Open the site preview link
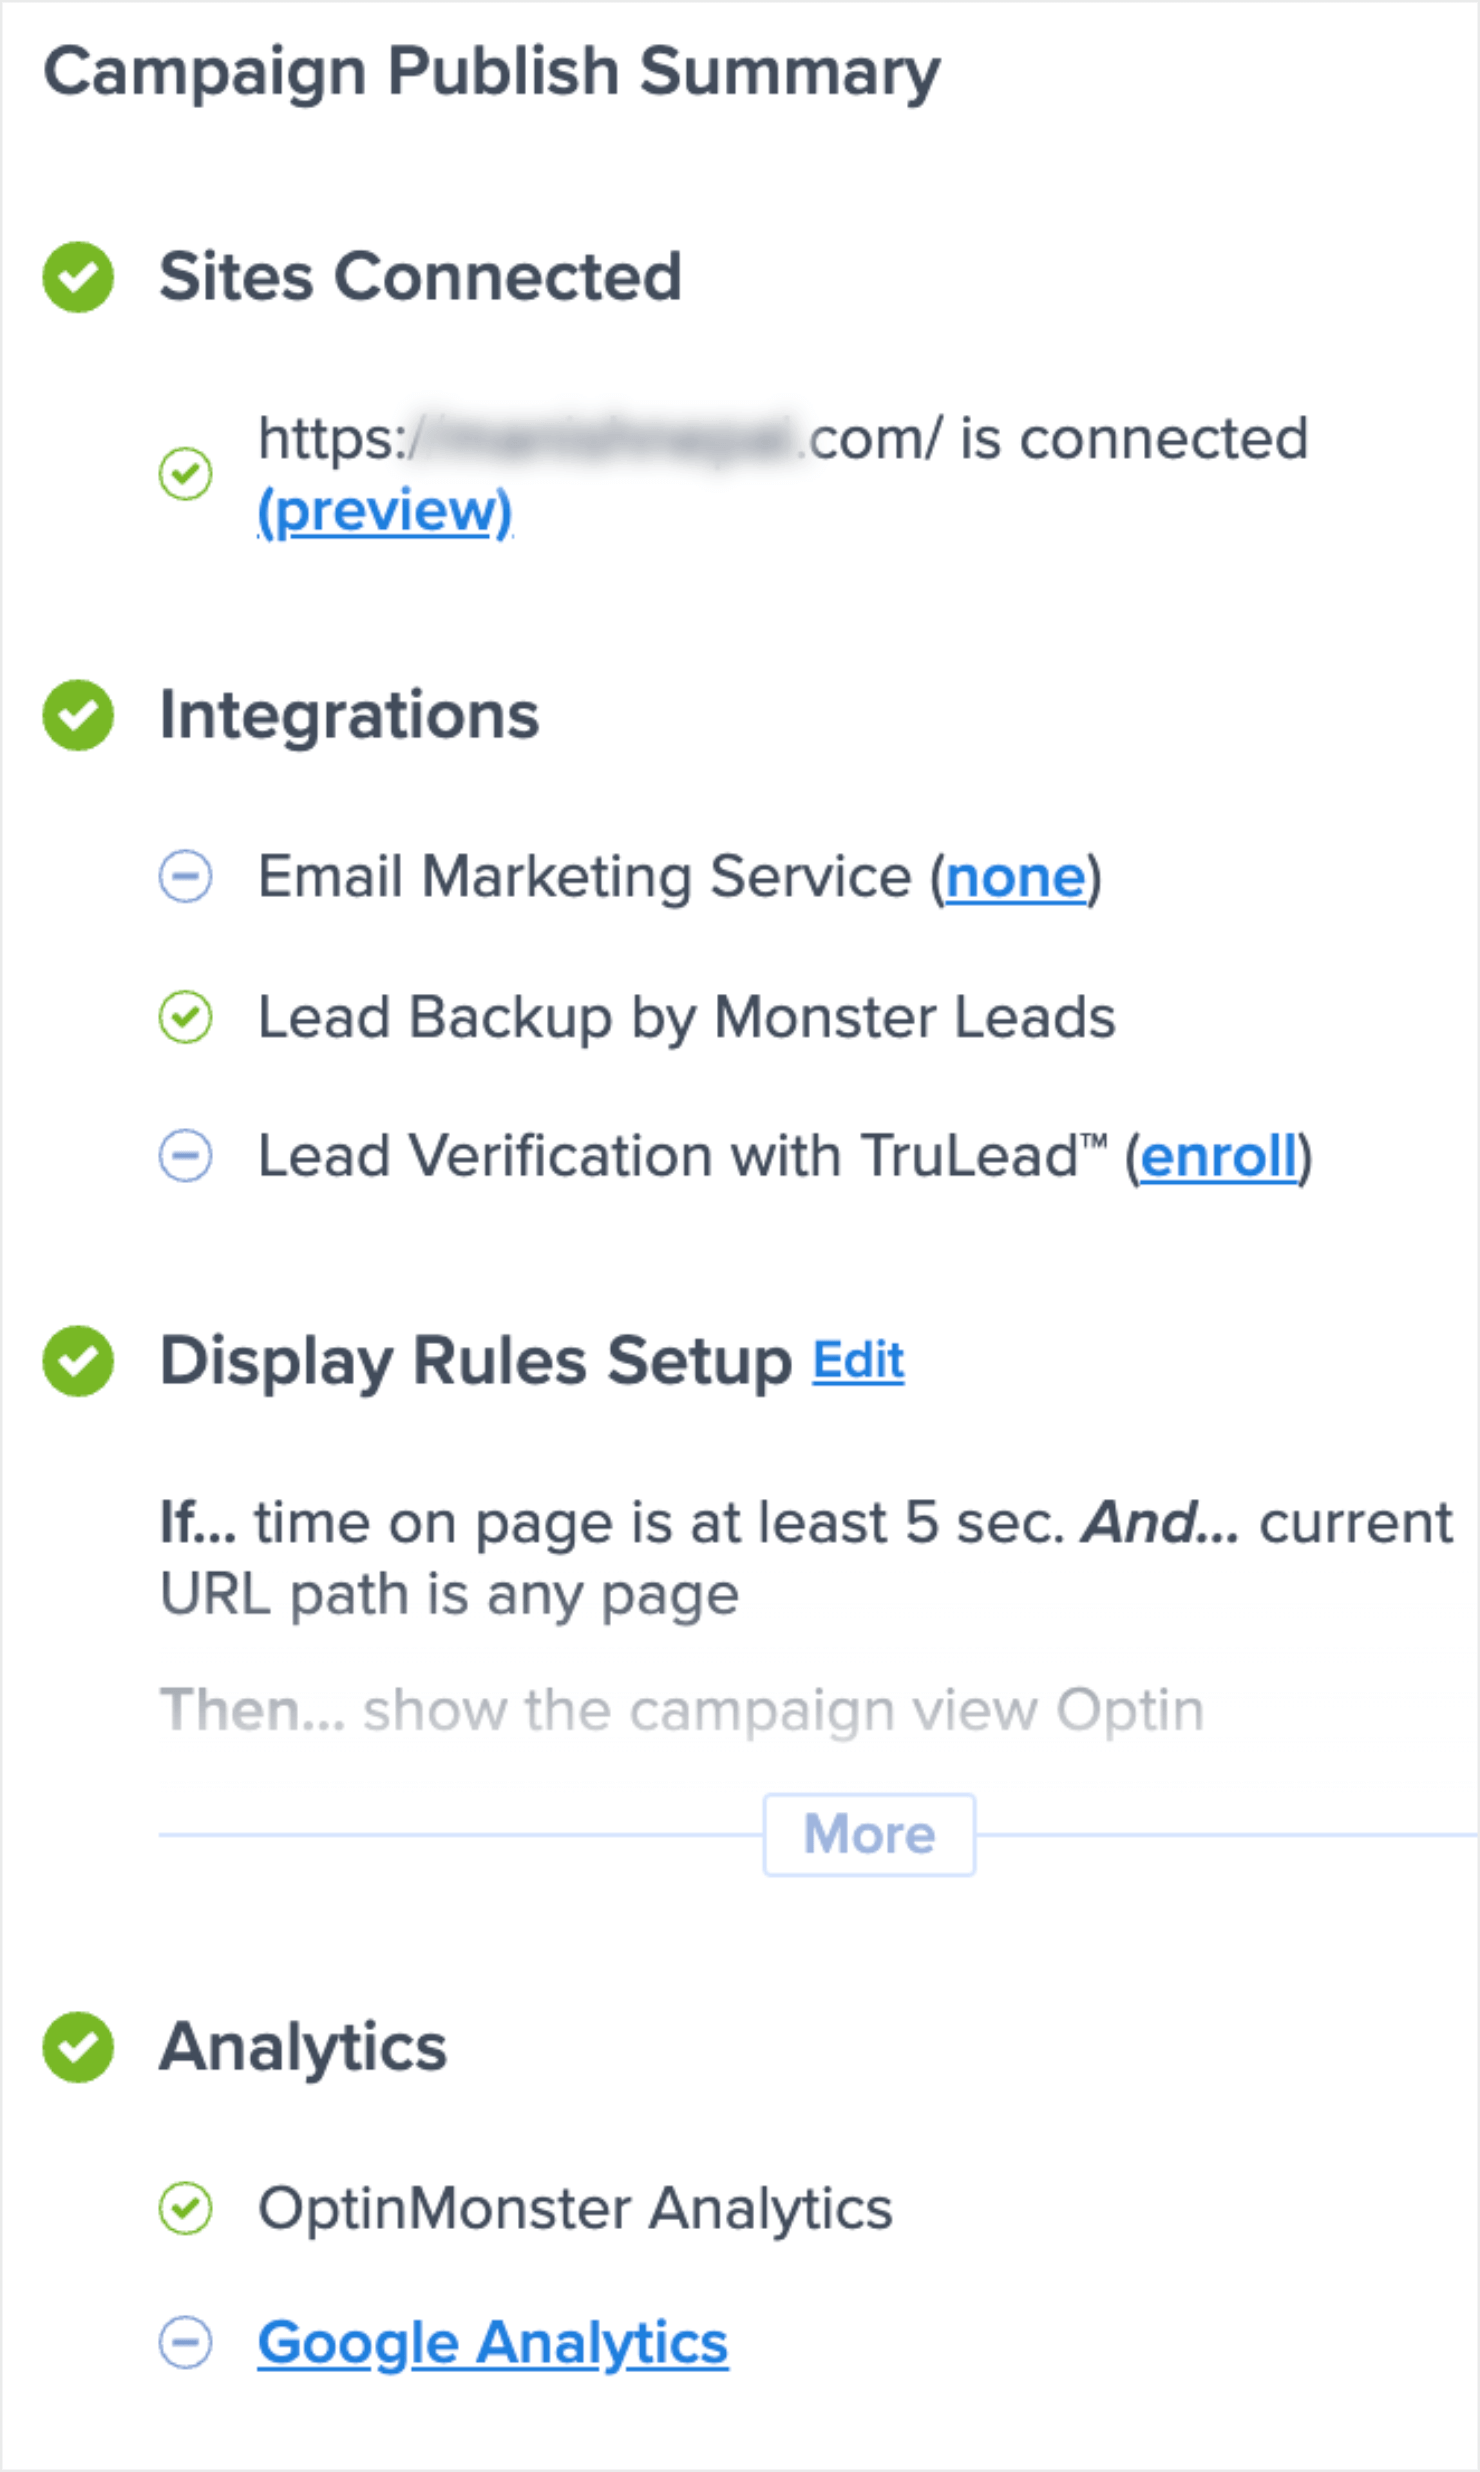Screen dimensions: 1480x2472 385,511
